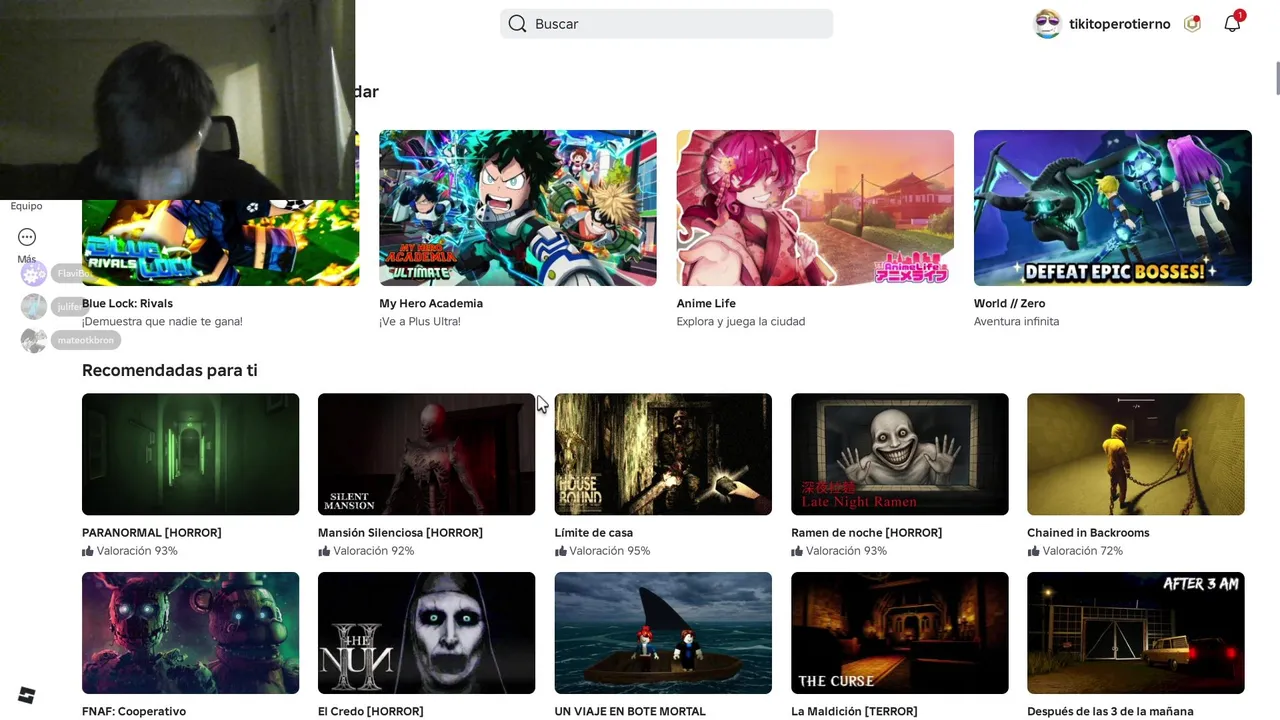The height and width of the screenshot is (720, 1280).
Task: Open House Bound game thumbnail
Action: coord(663,454)
